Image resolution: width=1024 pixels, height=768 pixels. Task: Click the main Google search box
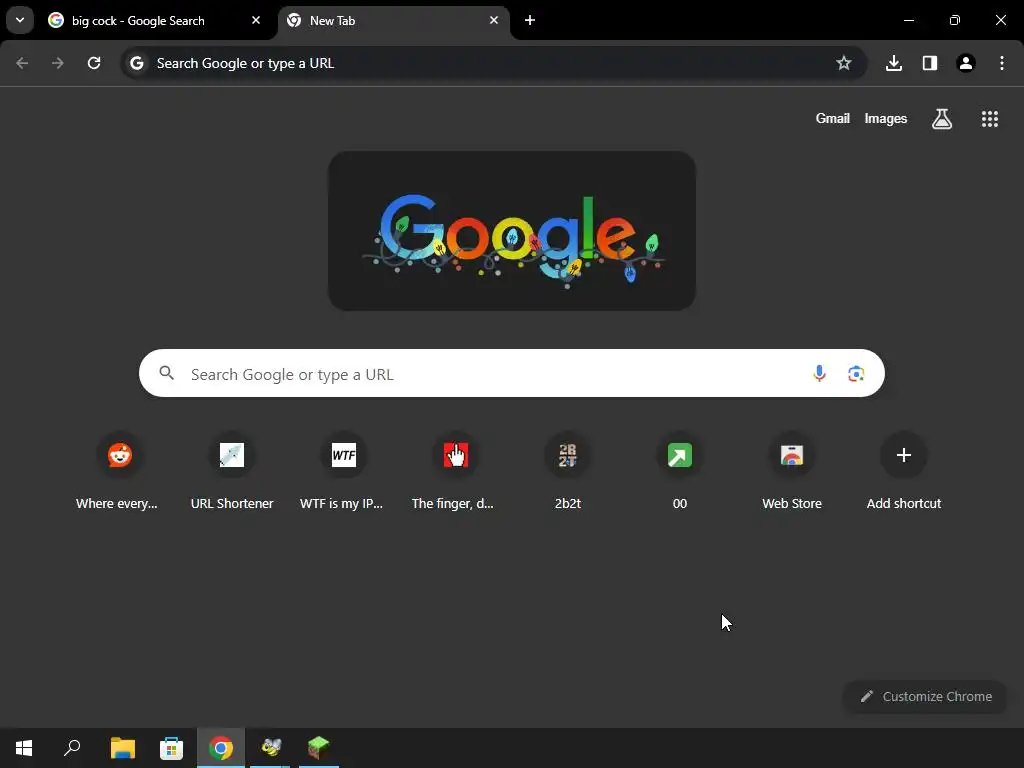tap(511, 374)
